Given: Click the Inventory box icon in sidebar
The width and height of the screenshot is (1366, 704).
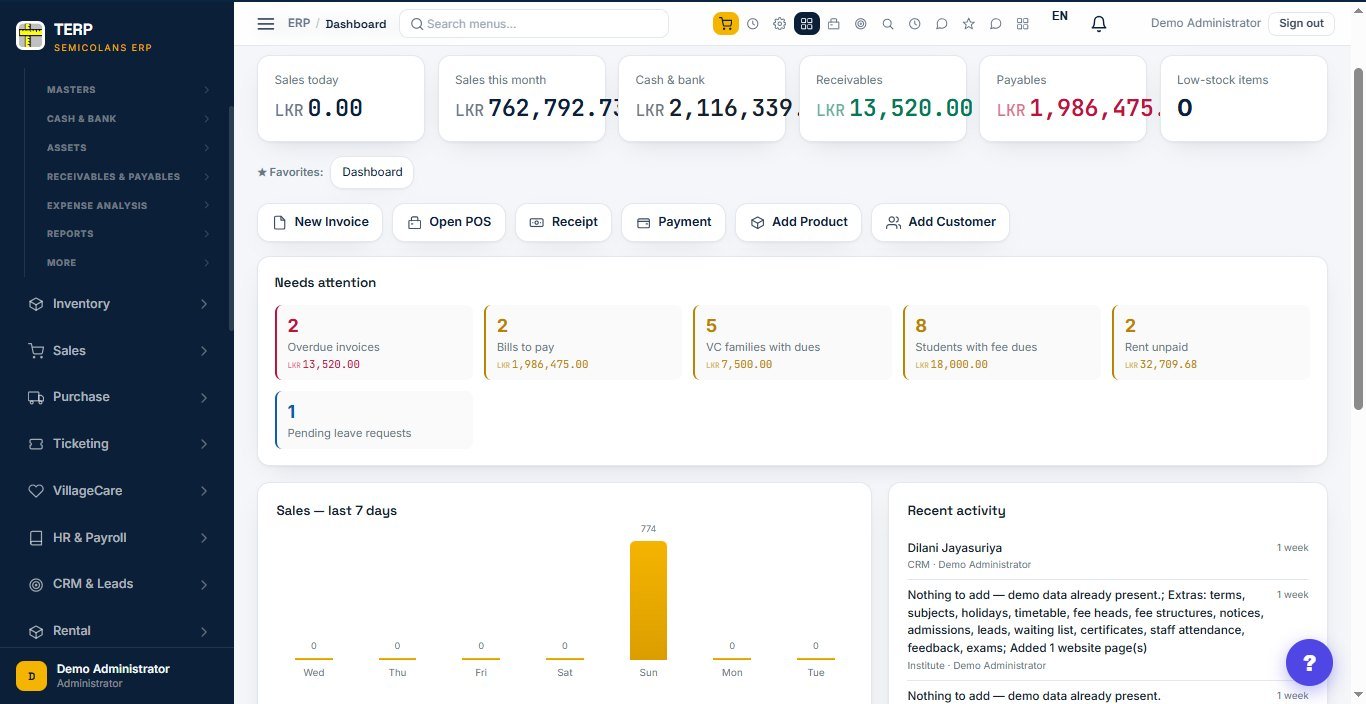Looking at the screenshot, I should tap(36, 304).
